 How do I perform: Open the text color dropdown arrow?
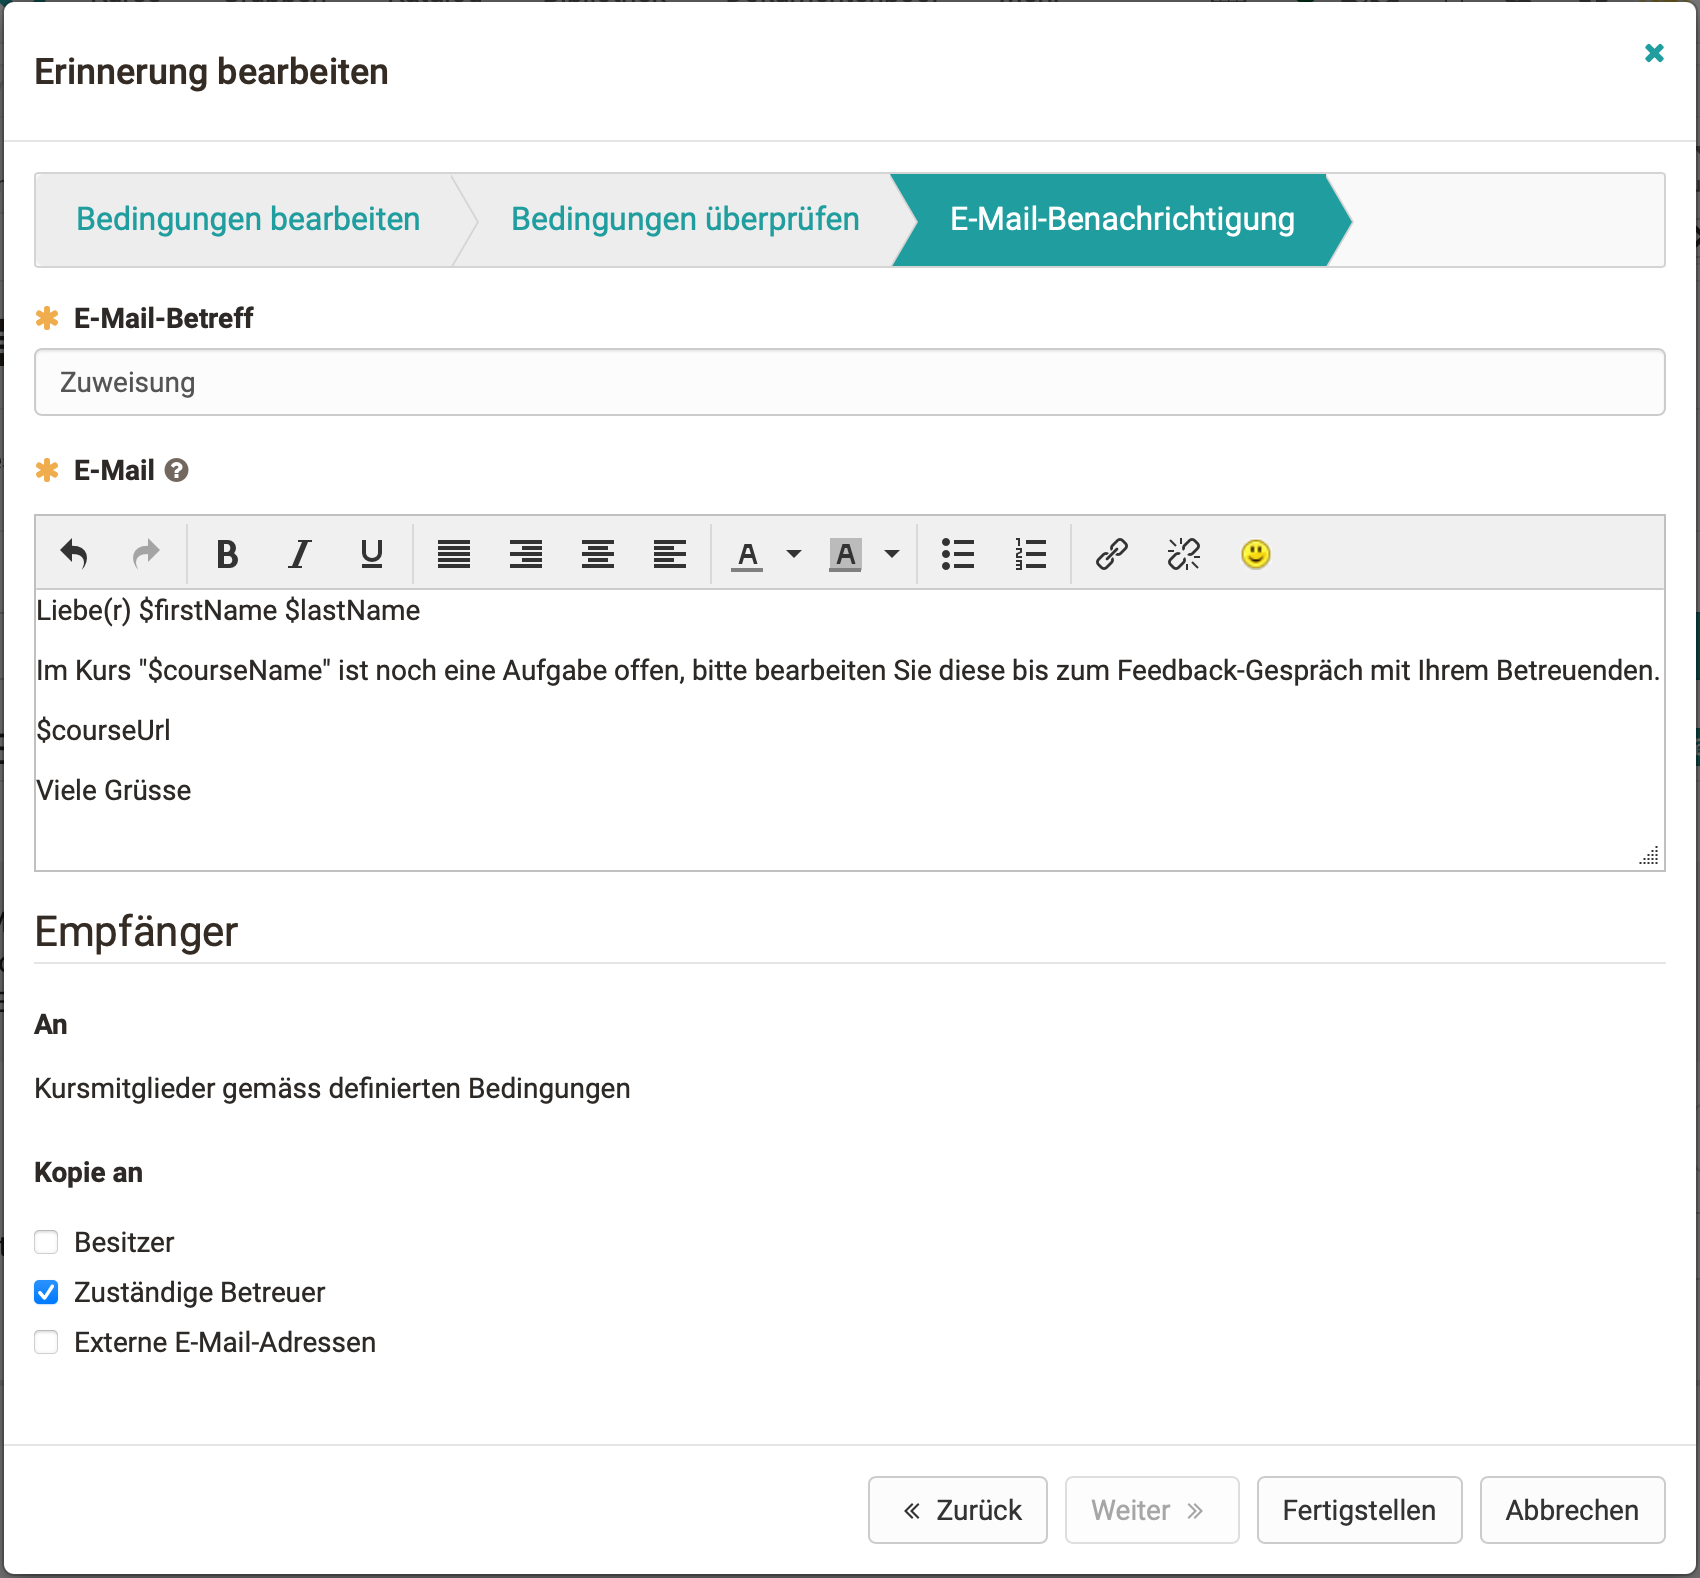click(794, 554)
